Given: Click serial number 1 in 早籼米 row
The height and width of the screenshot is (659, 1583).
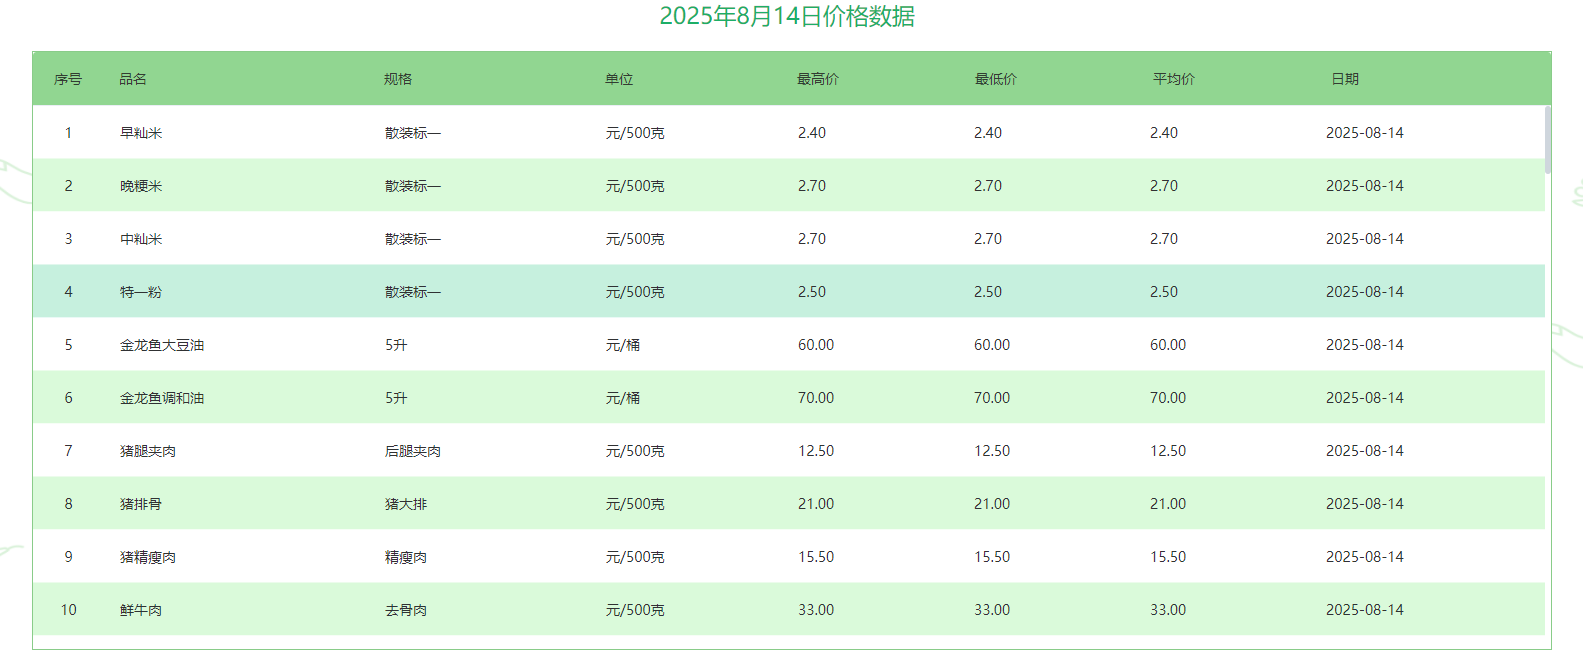Looking at the screenshot, I should pyautogui.click(x=68, y=133).
